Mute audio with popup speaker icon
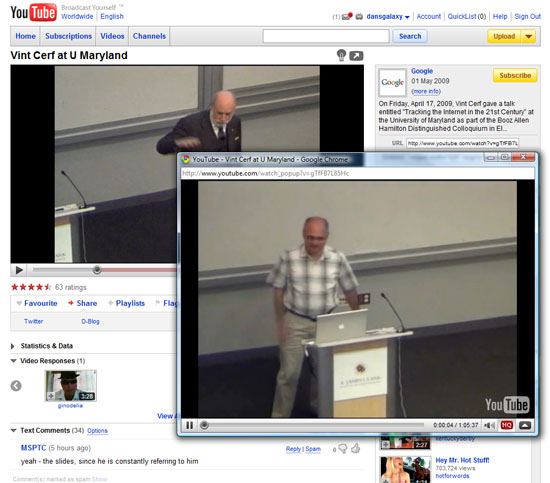Image resolution: width=550 pixels, height=483 pixels. (489, 425)
